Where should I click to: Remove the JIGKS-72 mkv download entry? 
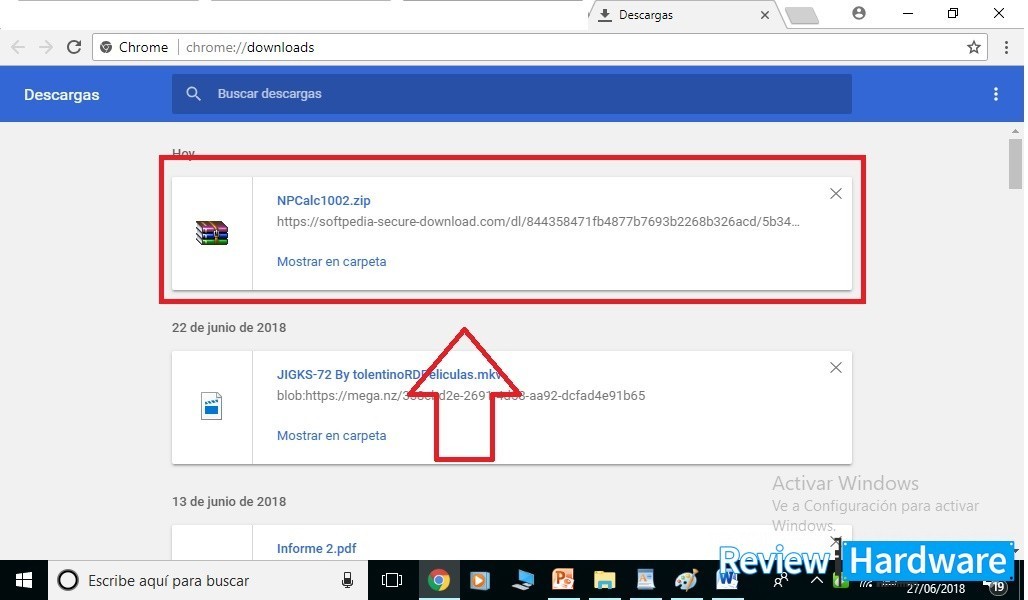click(x=836, y=367)
